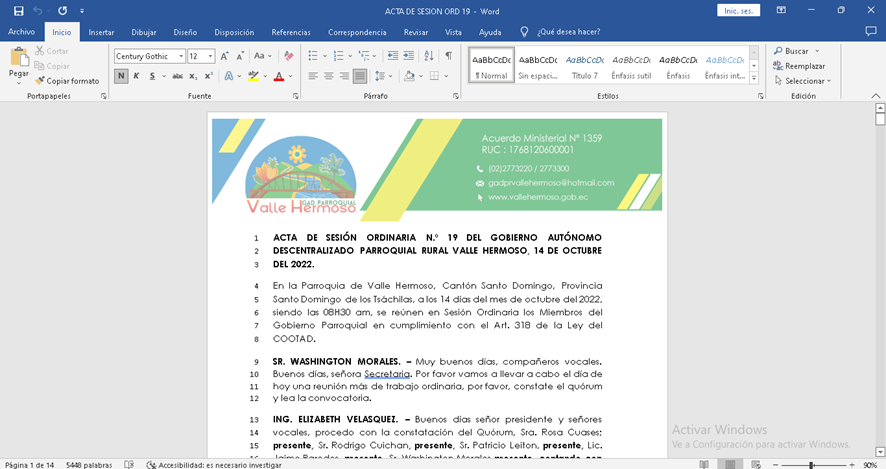Toggle the justify alignment button
Viewport: 886px width, 469px height.
tap(360, 76)
